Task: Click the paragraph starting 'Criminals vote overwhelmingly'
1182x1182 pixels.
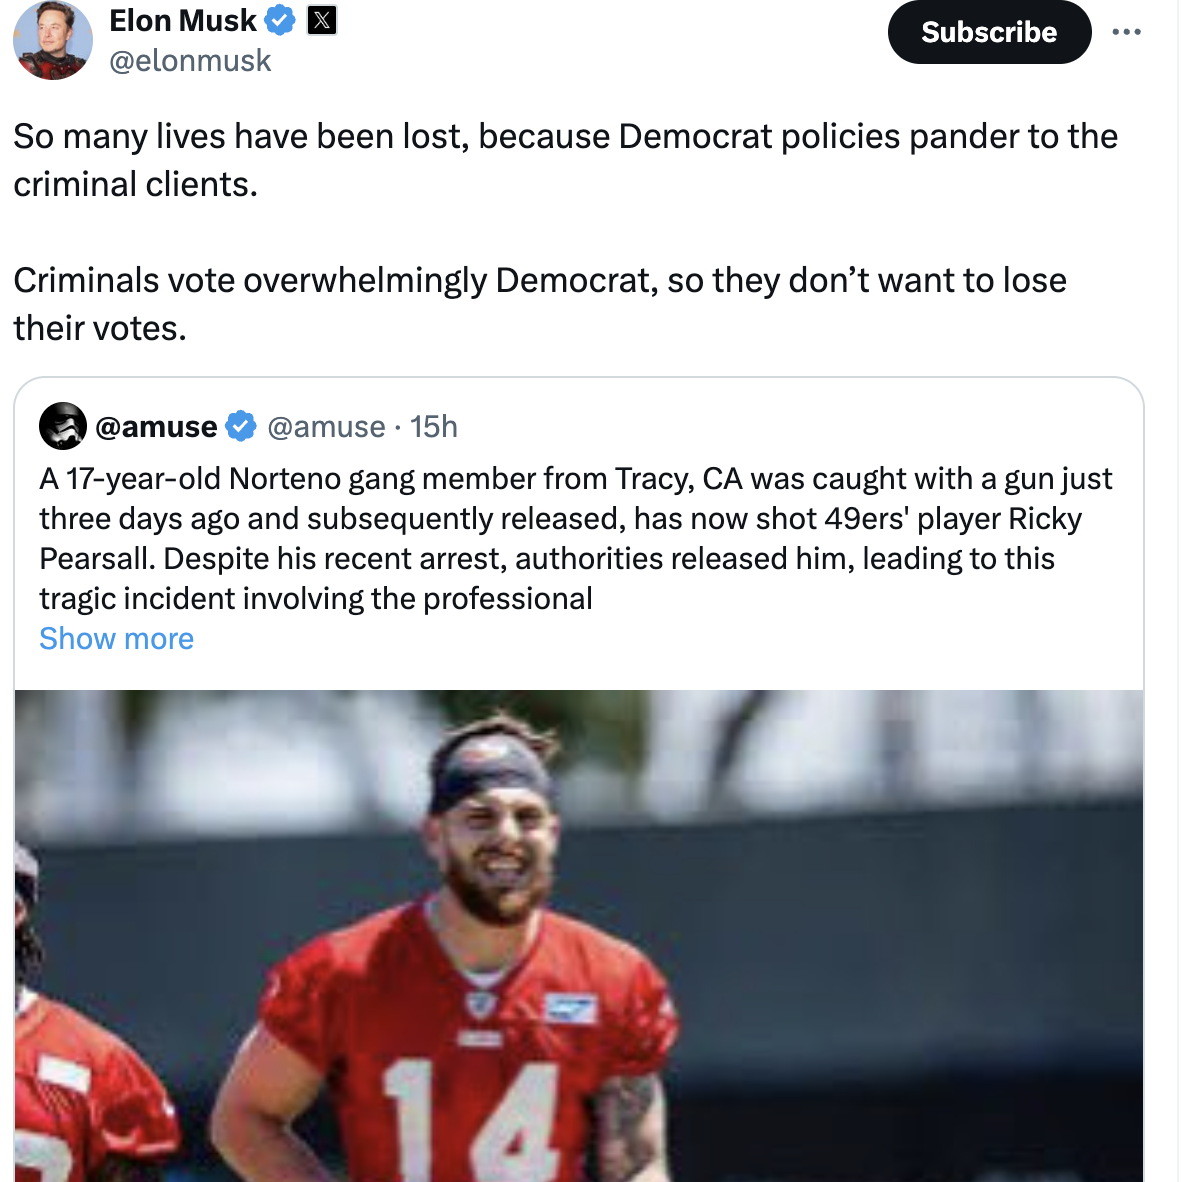Action: pyautogui.click(x=540, y=304)
